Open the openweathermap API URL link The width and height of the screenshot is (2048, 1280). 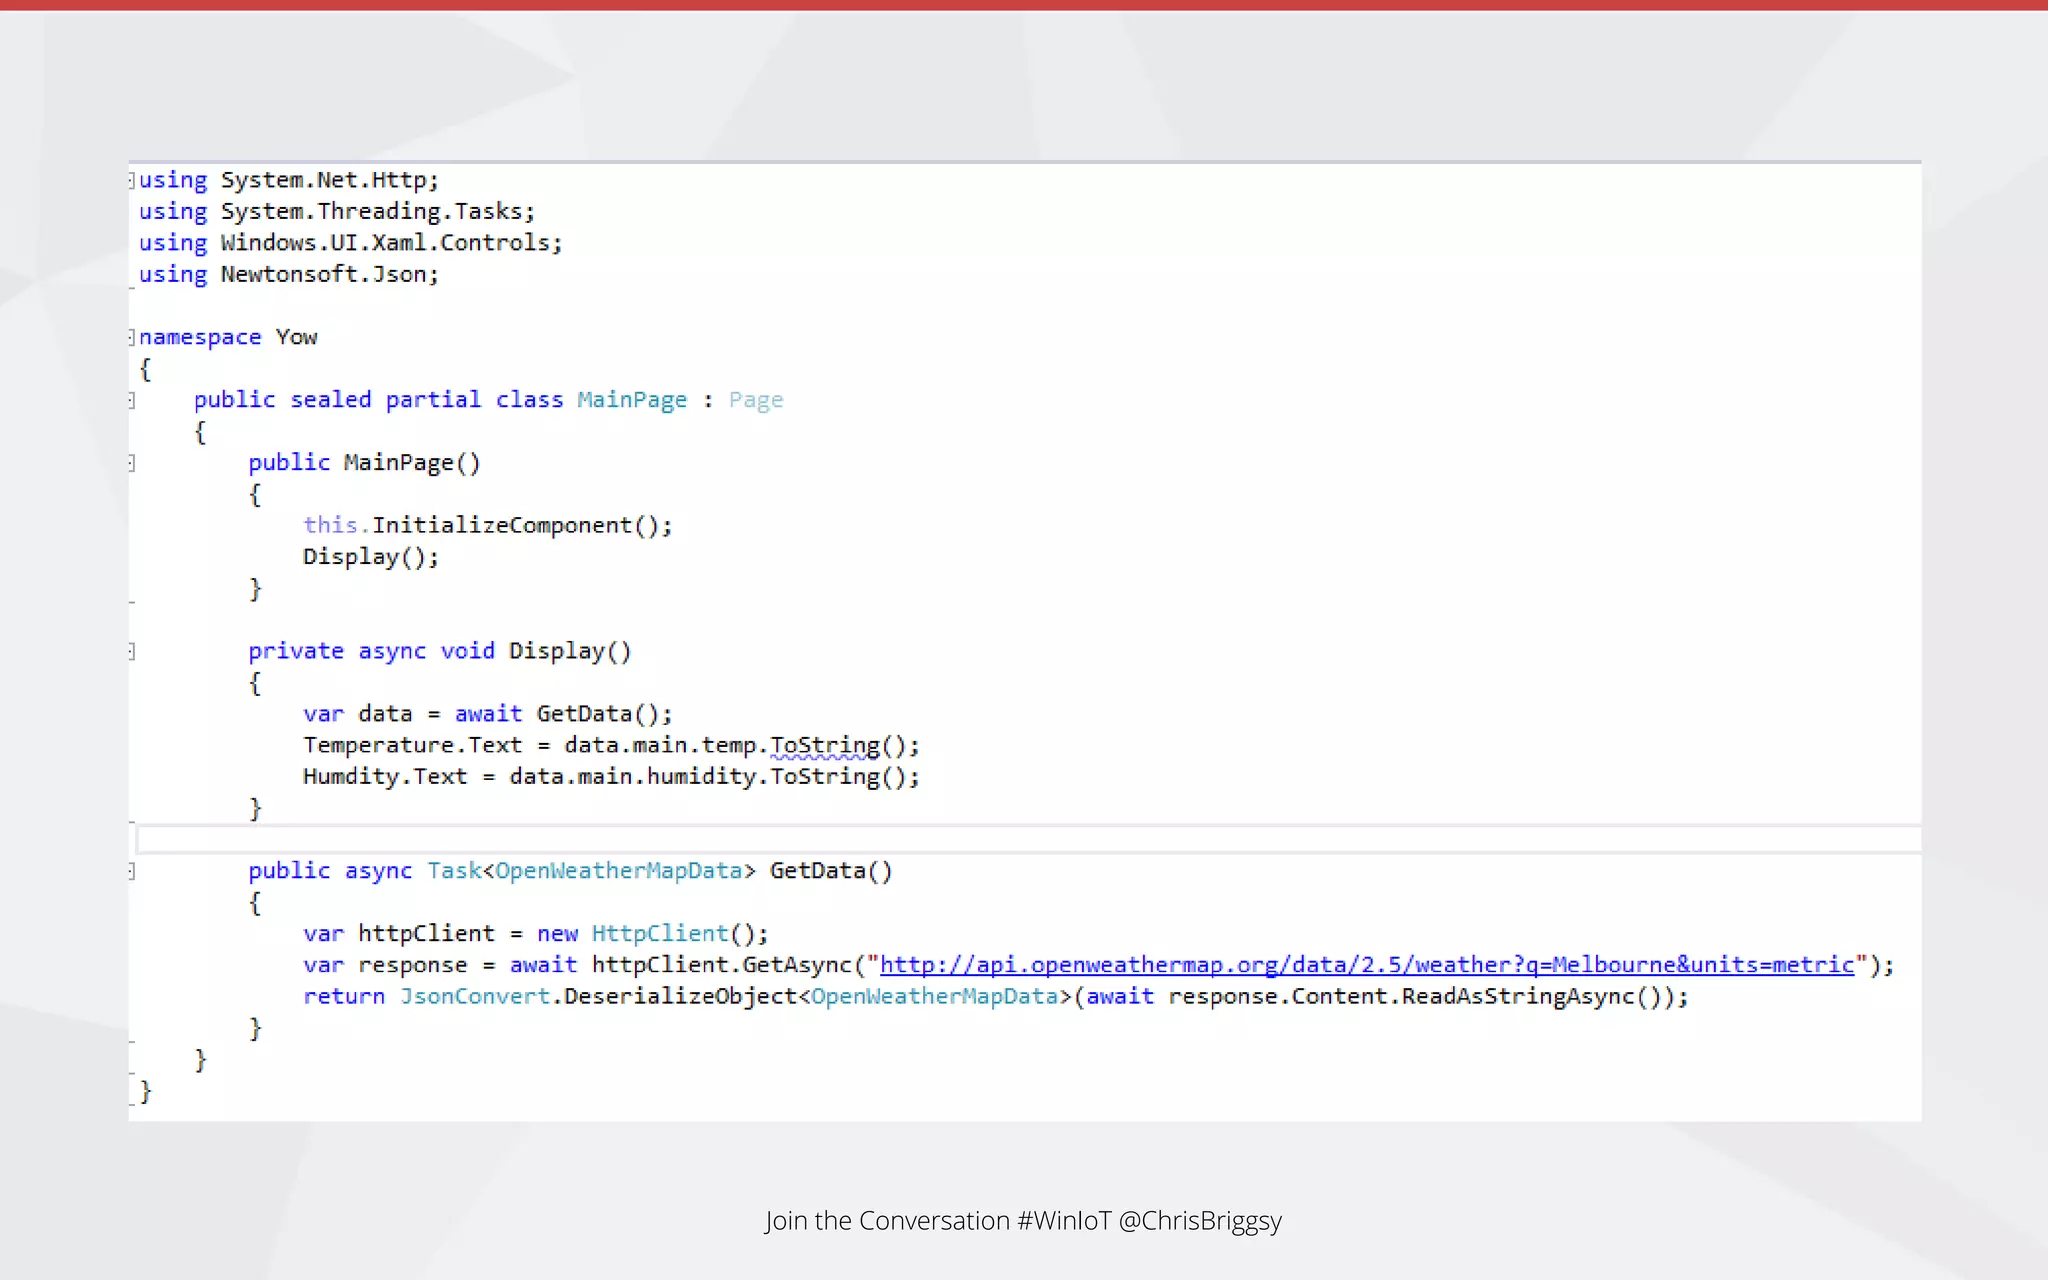pyautogui.click(x=1366, y=965)
